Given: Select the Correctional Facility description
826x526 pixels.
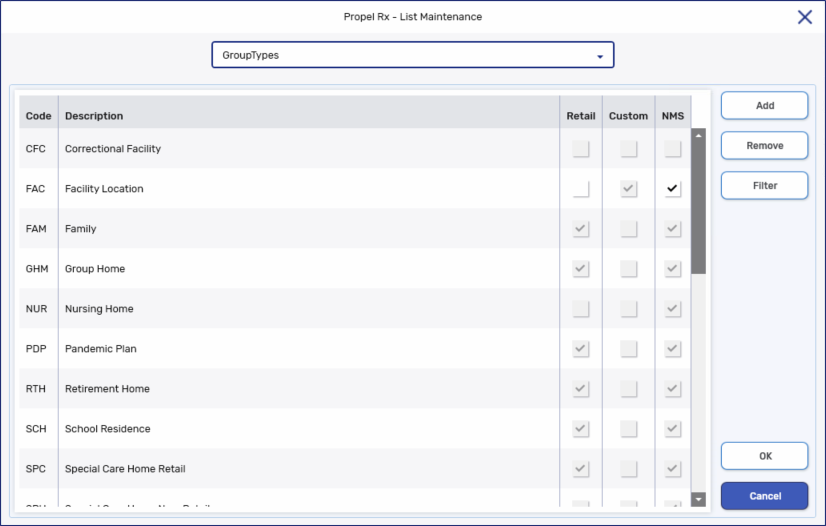Looking at the screenshot, I should click(x=309, y=148).
